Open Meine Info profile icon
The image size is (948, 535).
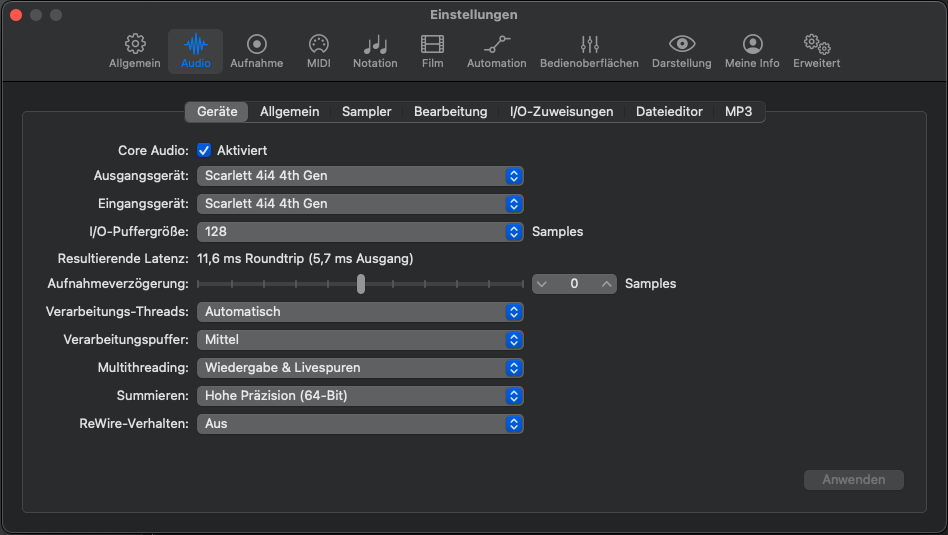(752, 45)
